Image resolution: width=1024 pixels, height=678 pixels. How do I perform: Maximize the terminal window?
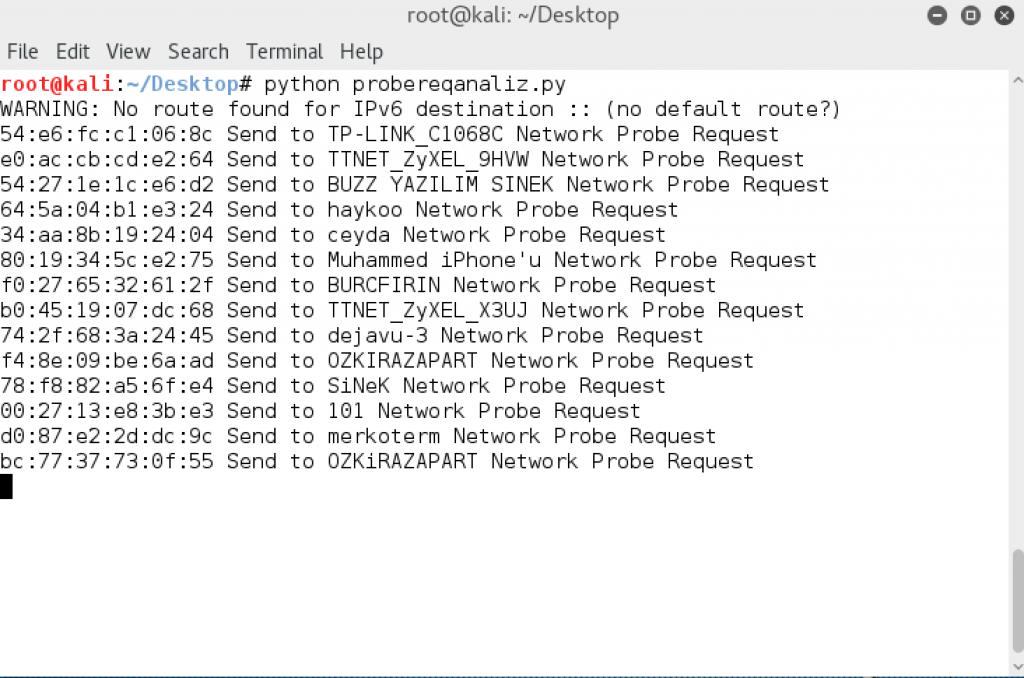(969, 16)
